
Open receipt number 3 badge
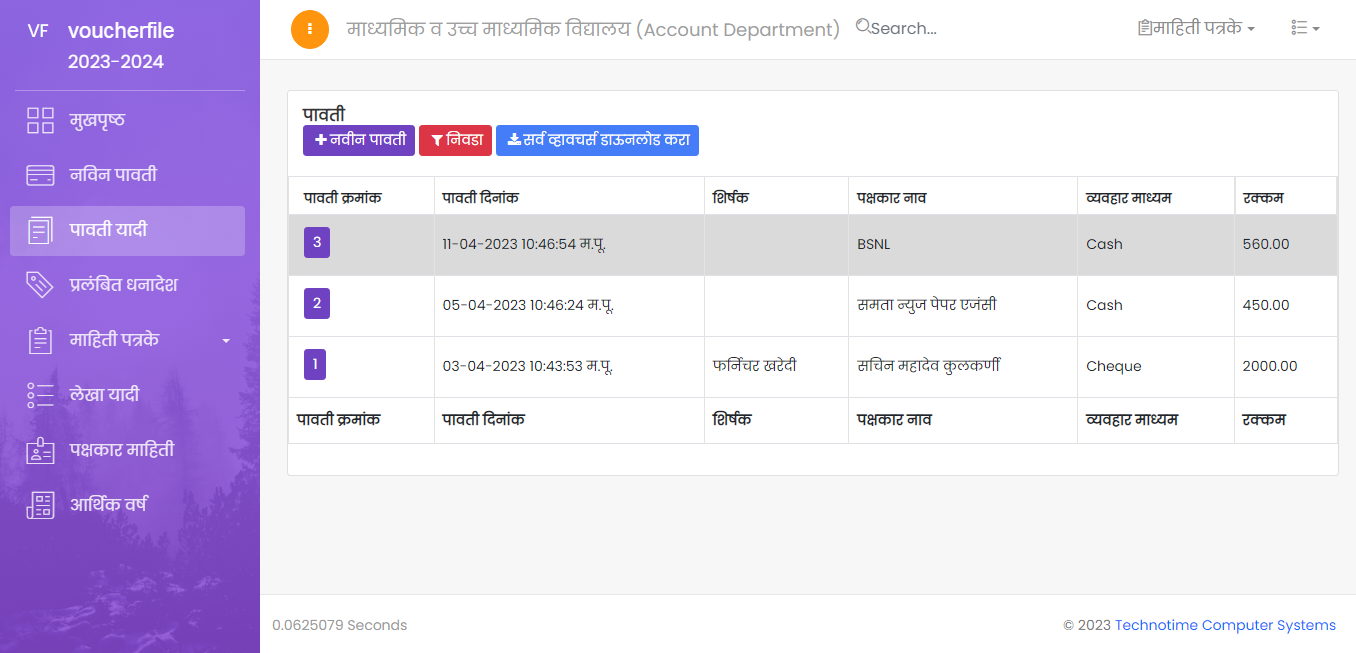tap(317, 242)
